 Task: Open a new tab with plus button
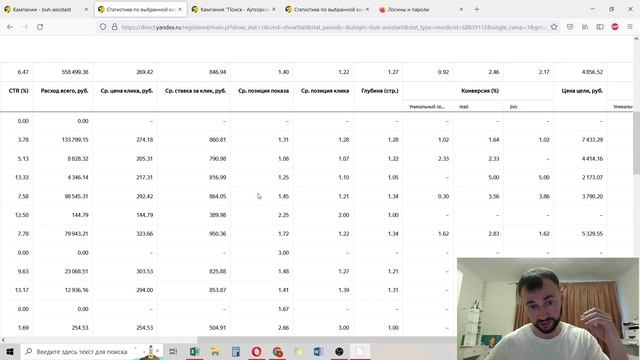pos(476,9)
